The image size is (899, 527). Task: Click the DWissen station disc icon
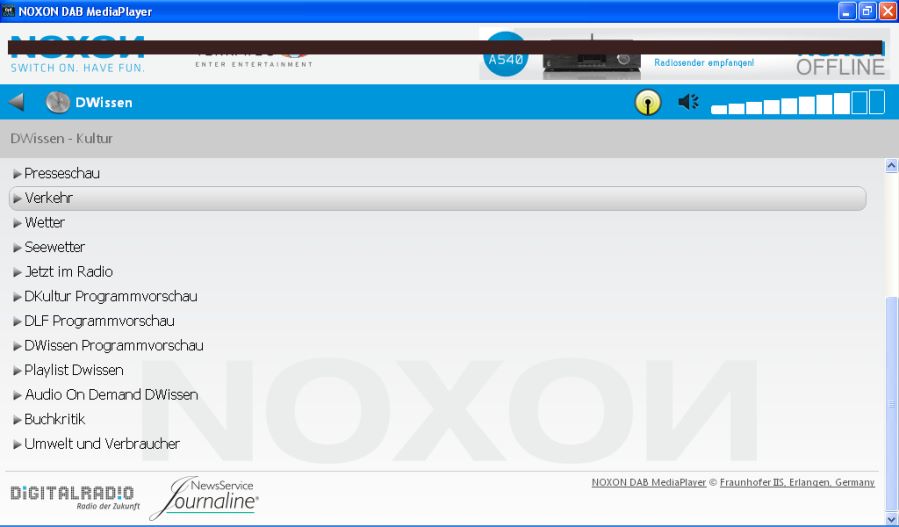57,102
